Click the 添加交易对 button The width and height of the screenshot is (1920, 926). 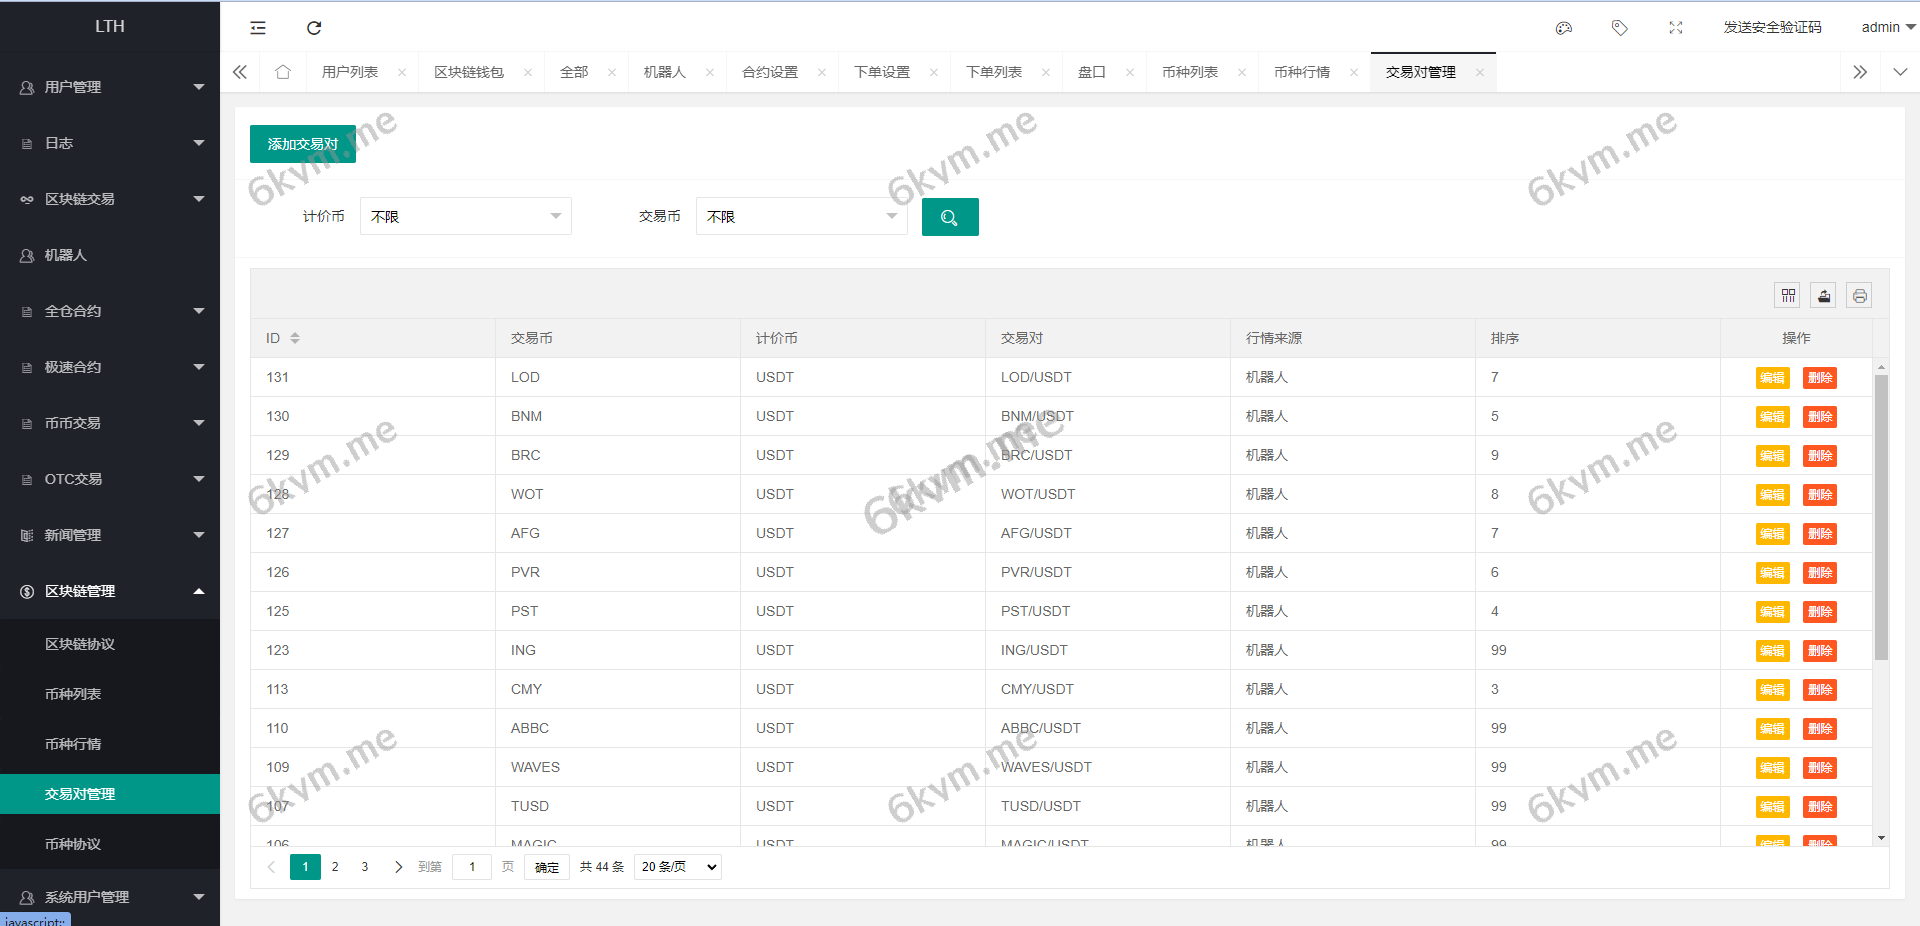(x=302, y=143)
